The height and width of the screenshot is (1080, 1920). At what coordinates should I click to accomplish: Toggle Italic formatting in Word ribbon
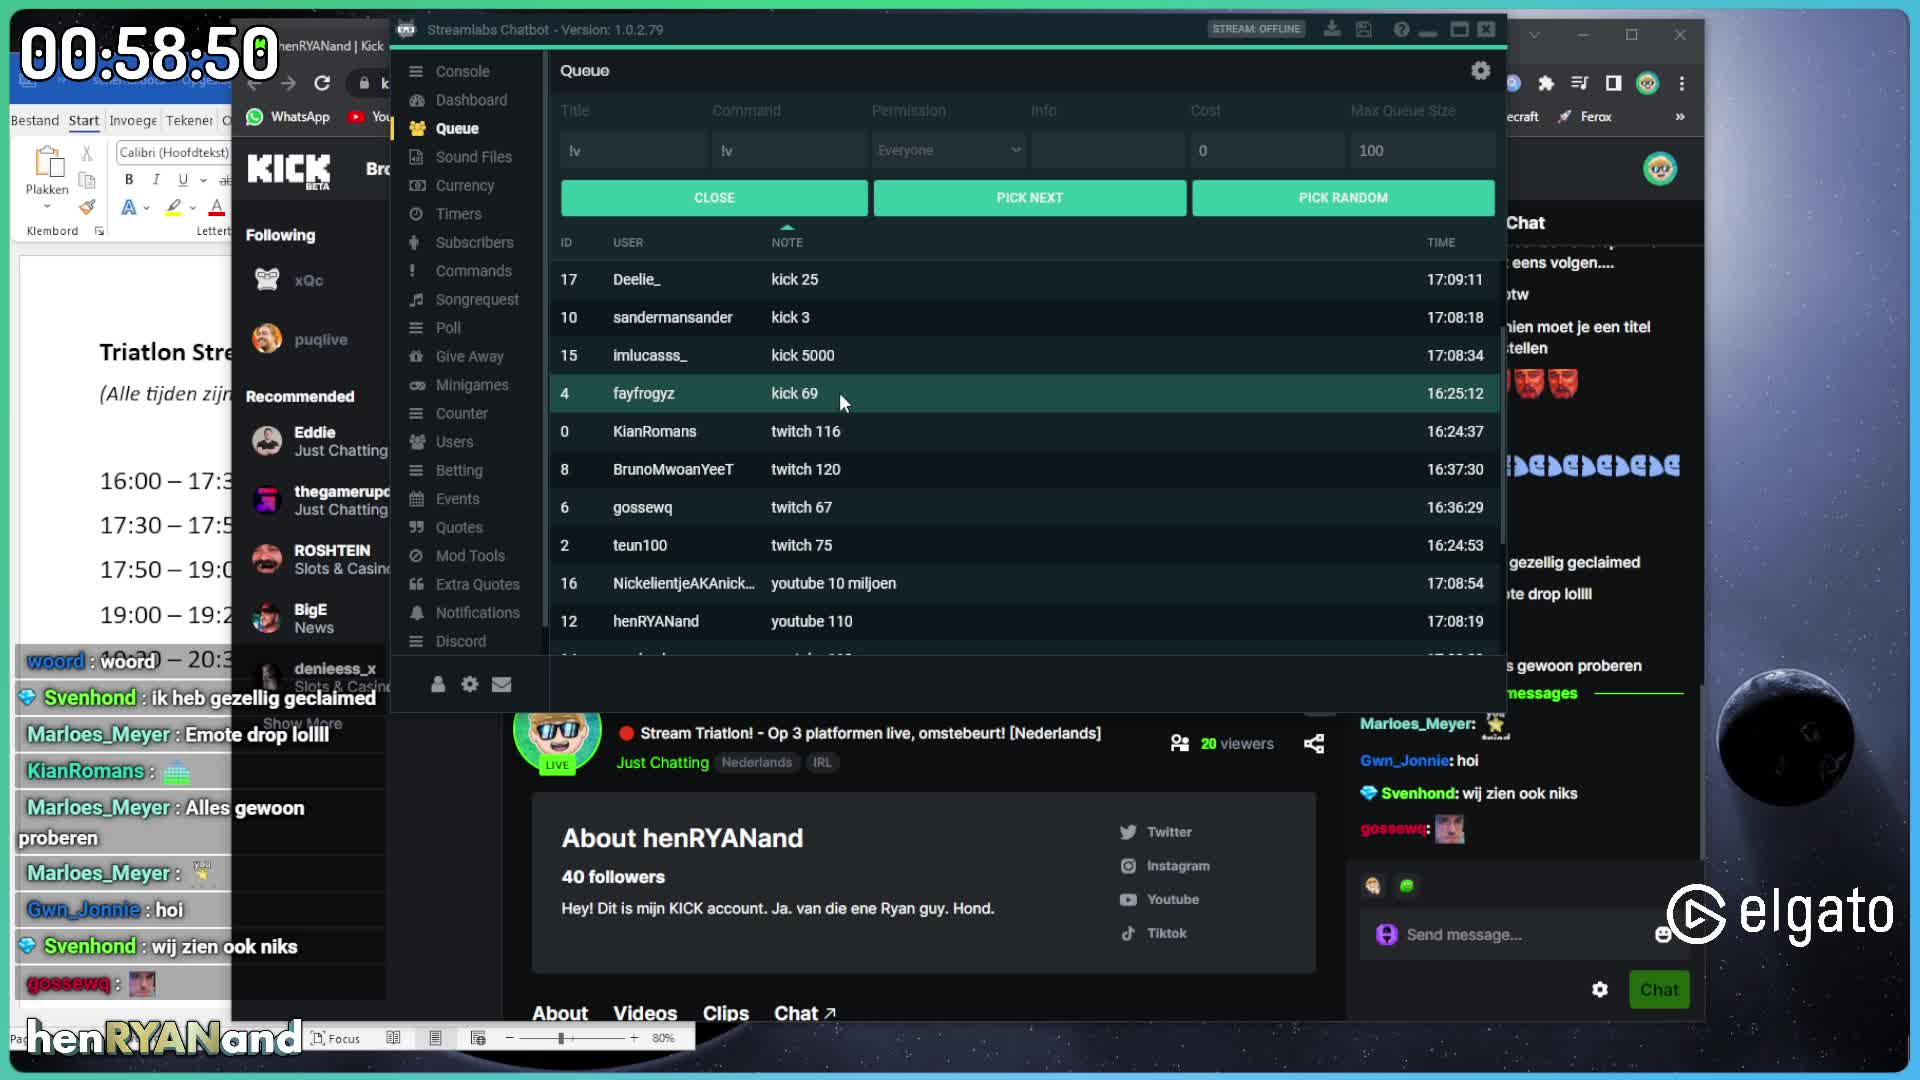[156, 179]
